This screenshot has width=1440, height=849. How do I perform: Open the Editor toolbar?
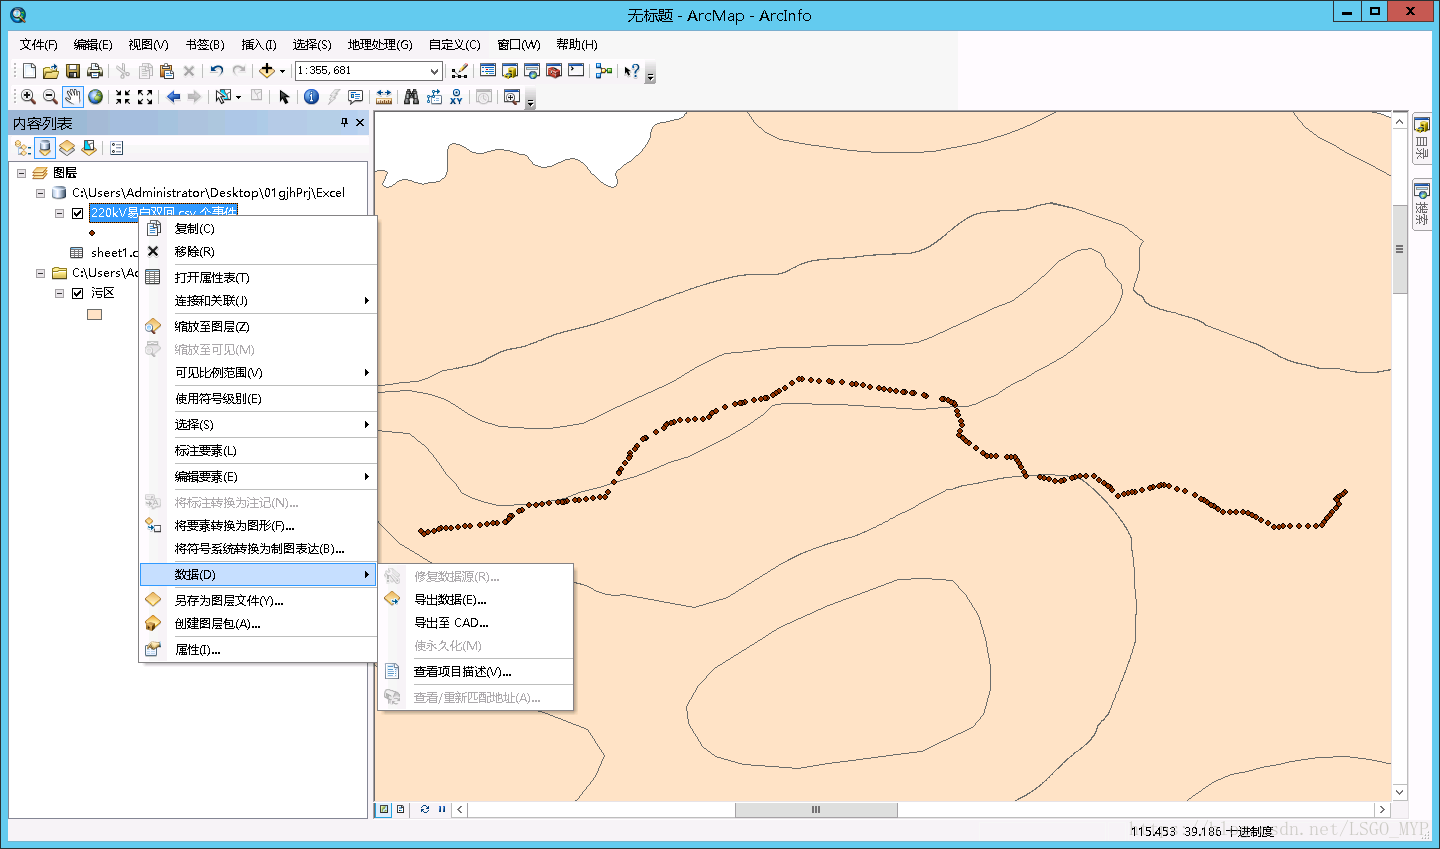coord(459,71)
